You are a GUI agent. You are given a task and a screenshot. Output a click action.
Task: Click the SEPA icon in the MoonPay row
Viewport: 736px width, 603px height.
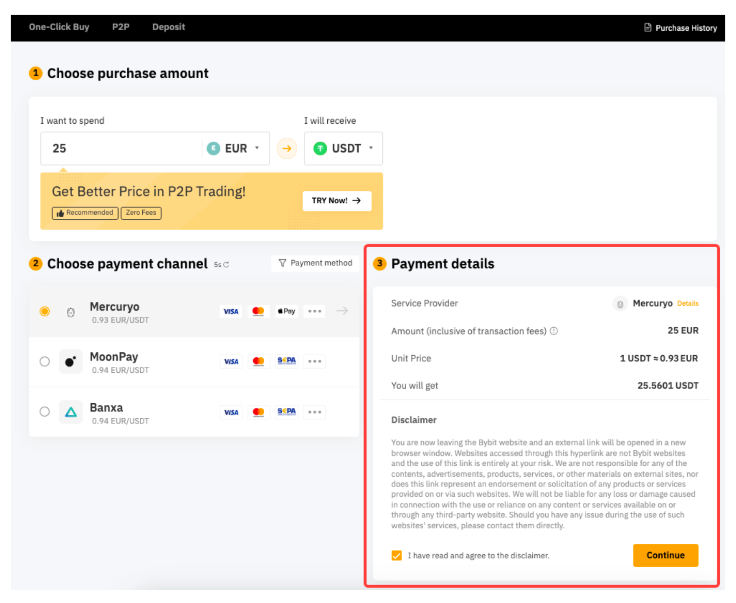point(286,361)
